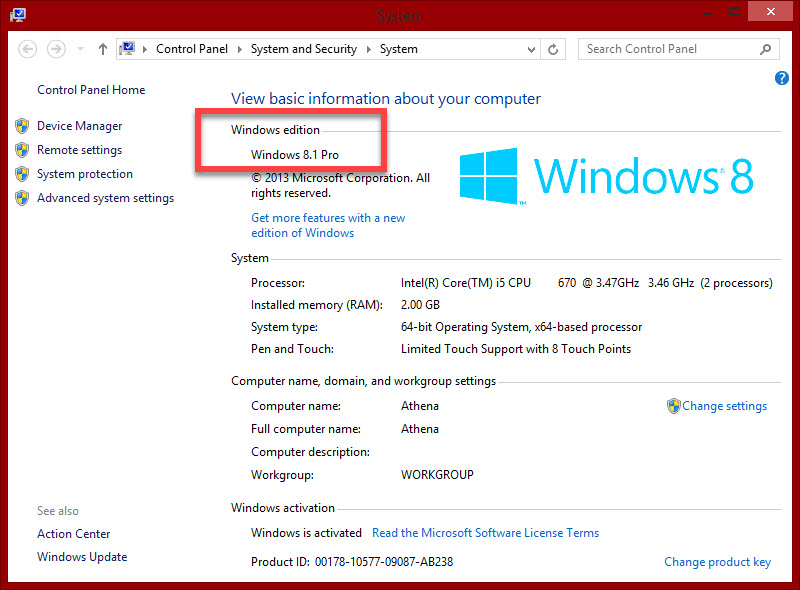Read the Microsoft Software License Terms
The width and height of the screenshot is (800, 590).
click(x=485, y=533)
